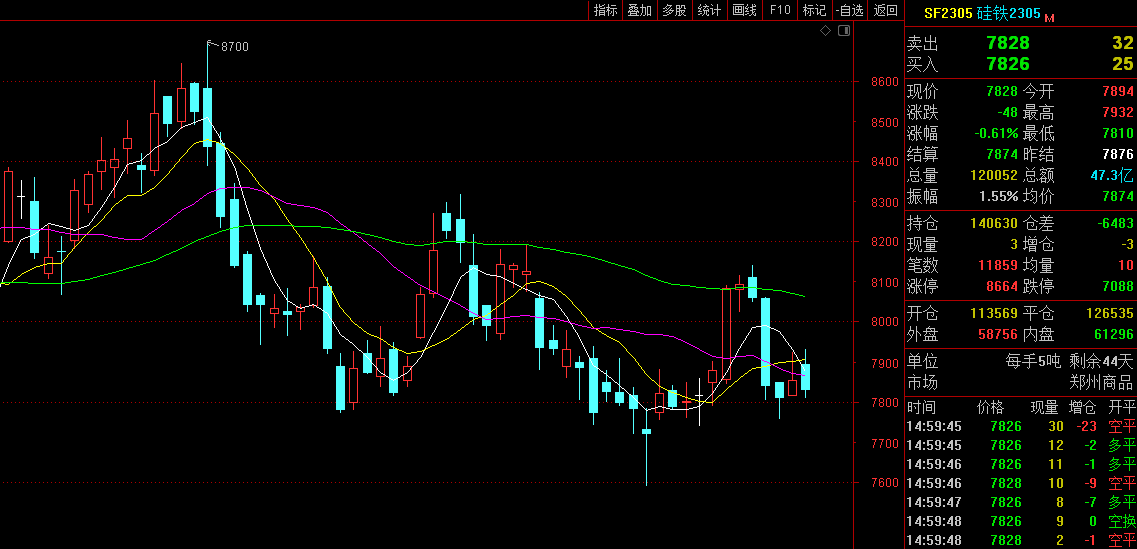Remove from watchlist via -自选

pos(849,10)
